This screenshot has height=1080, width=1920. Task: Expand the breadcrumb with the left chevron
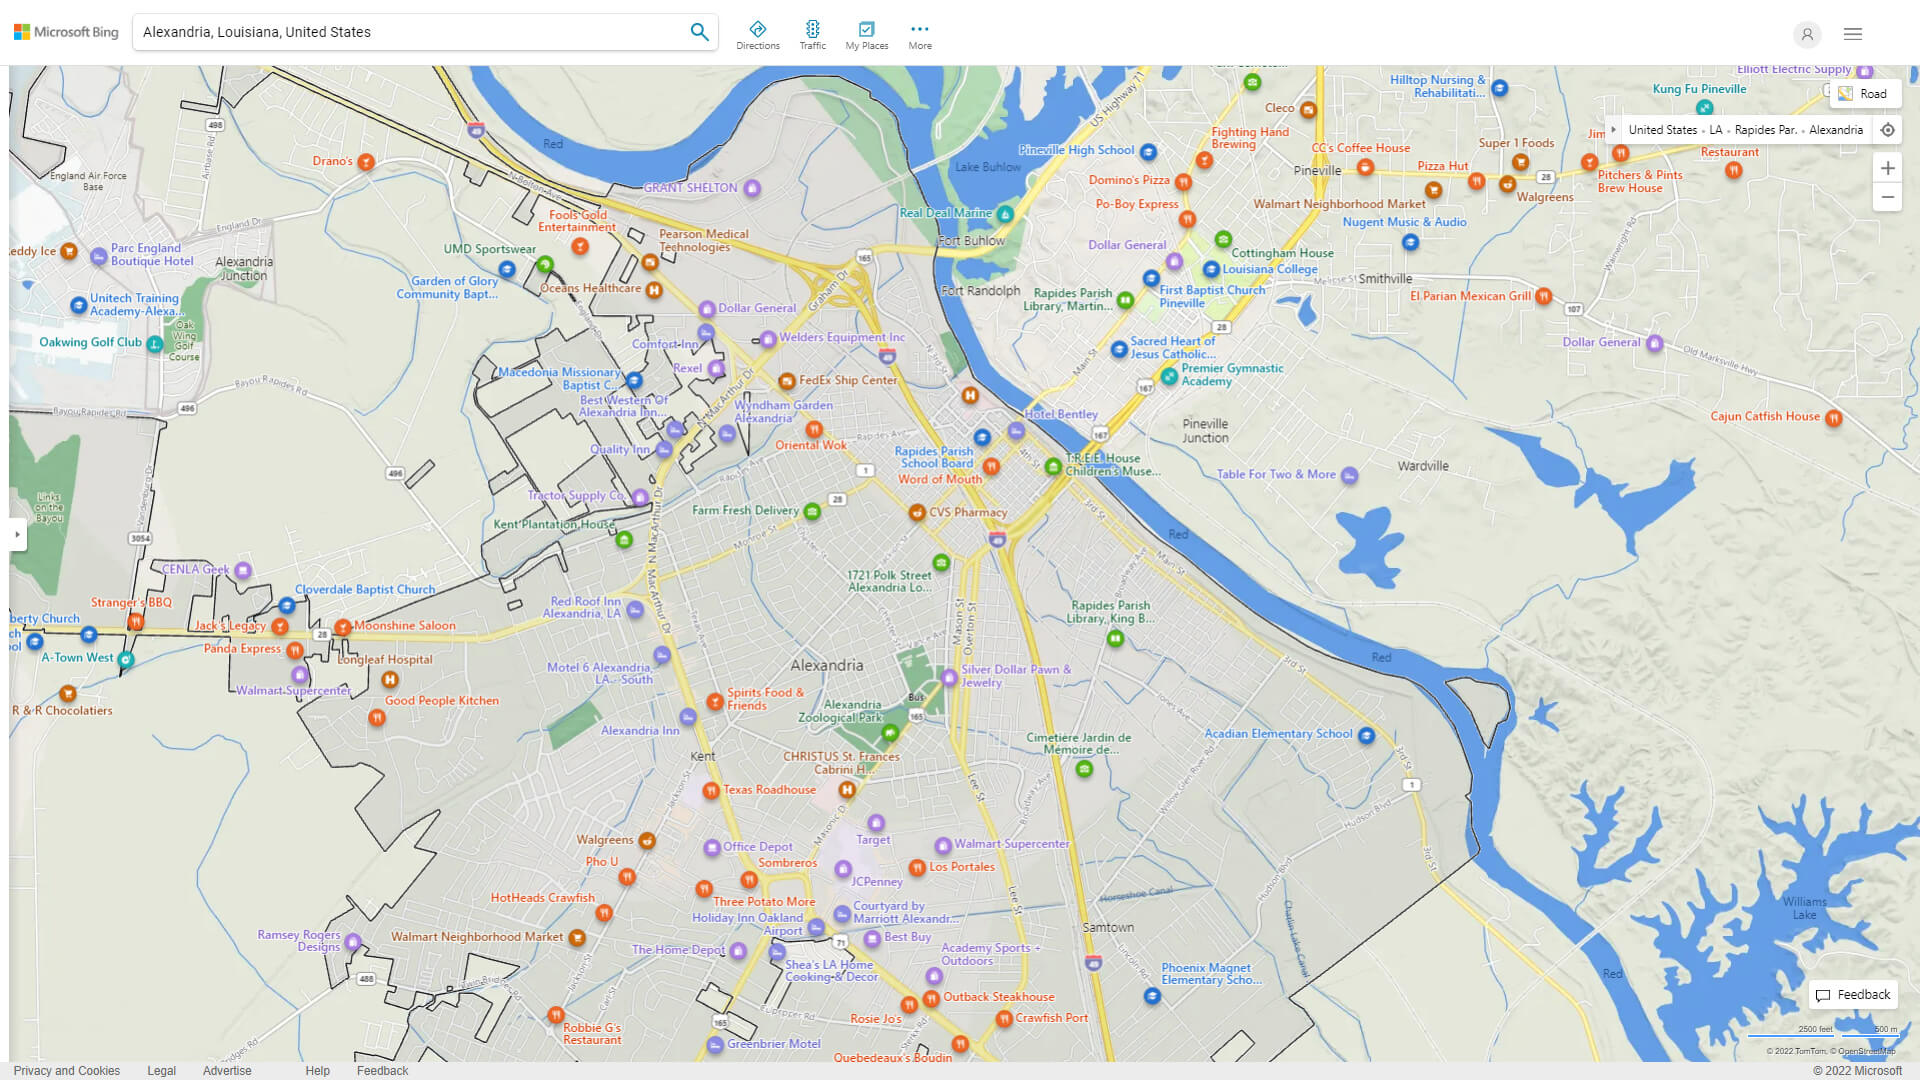(x=1613, y=129)
